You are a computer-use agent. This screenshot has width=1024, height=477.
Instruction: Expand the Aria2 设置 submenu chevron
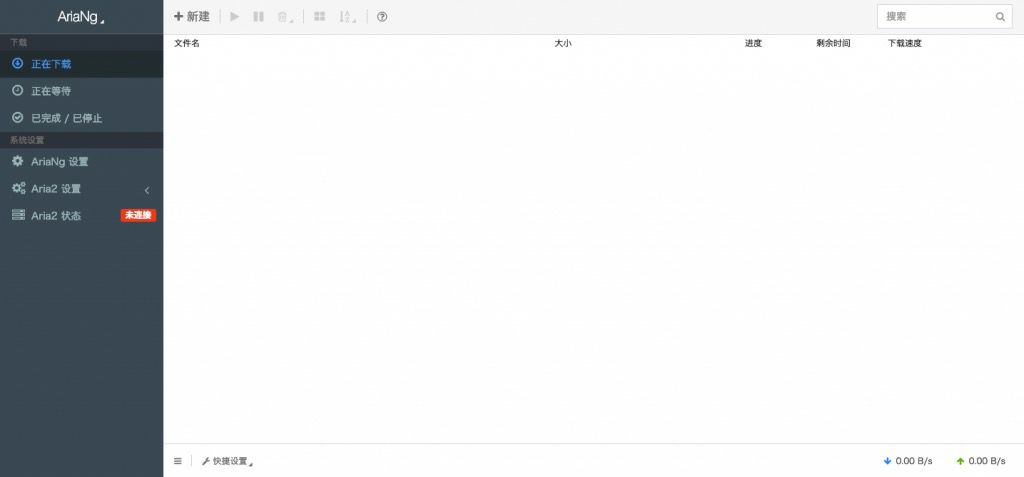pyautogui.click(x=147, y=189)
